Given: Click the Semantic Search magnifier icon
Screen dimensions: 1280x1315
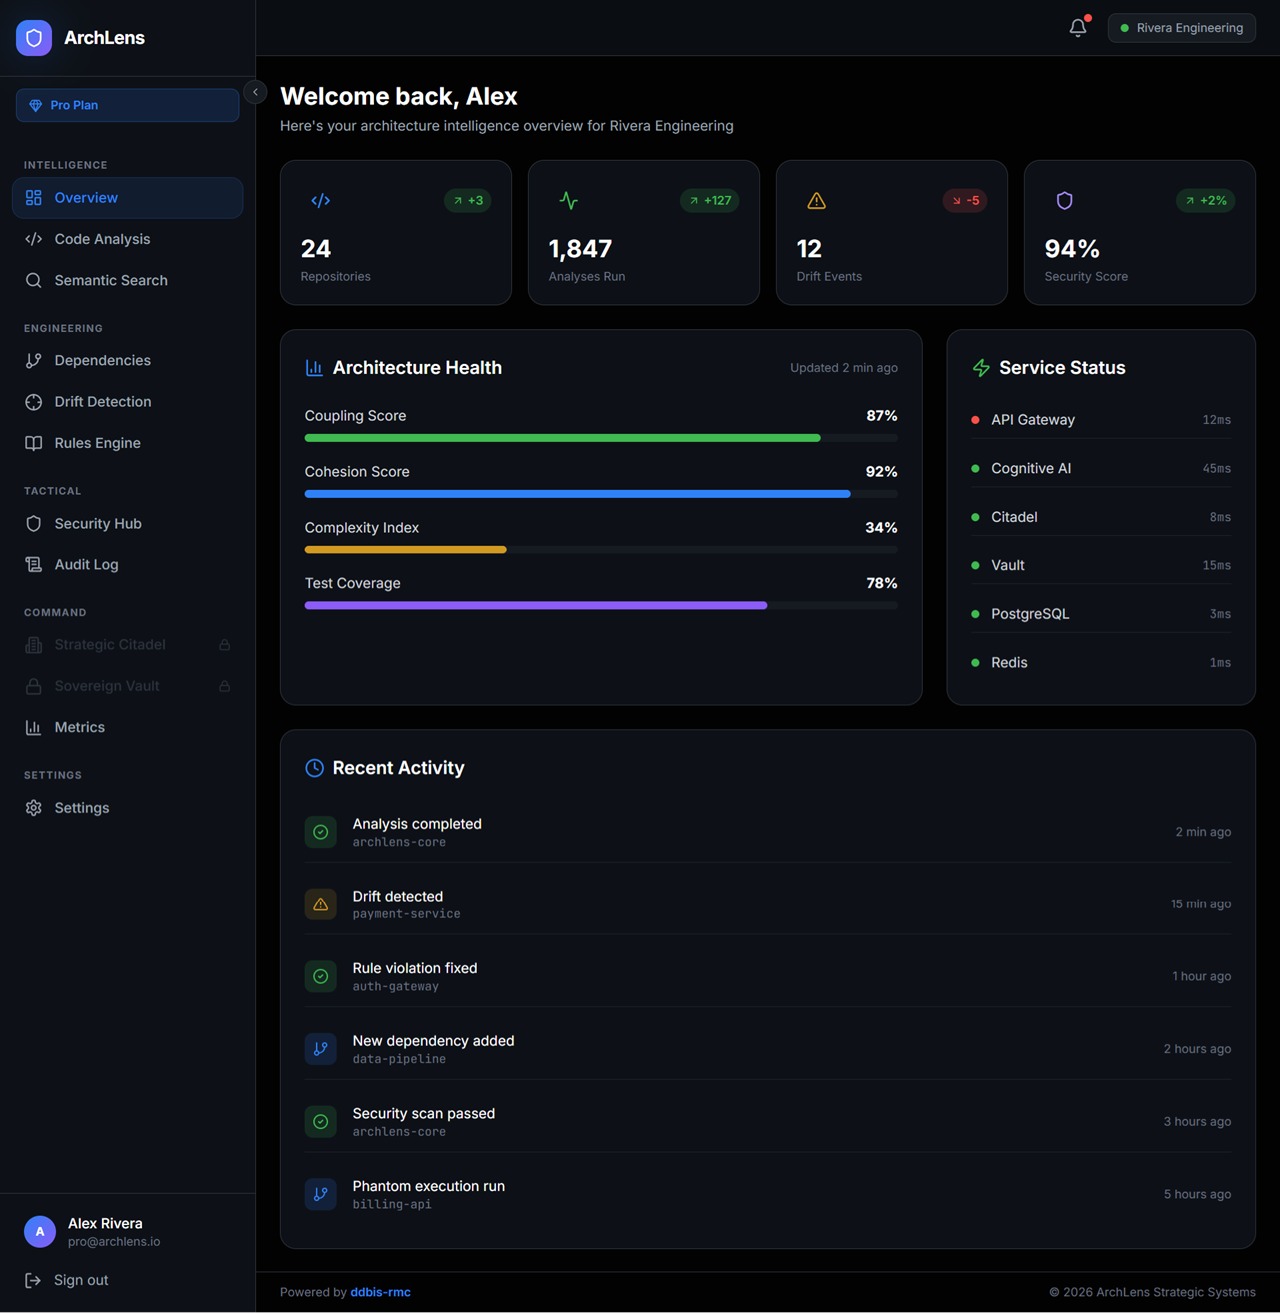Looking at the screenshot, I should pyautogui.click(x=34, y=280).
